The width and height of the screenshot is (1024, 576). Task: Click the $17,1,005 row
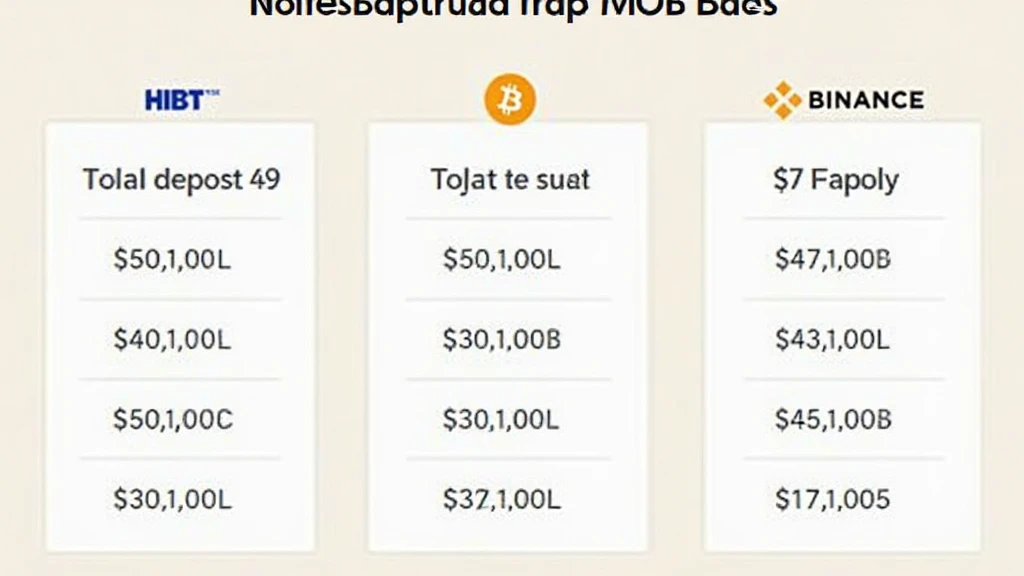click(832, 498)
